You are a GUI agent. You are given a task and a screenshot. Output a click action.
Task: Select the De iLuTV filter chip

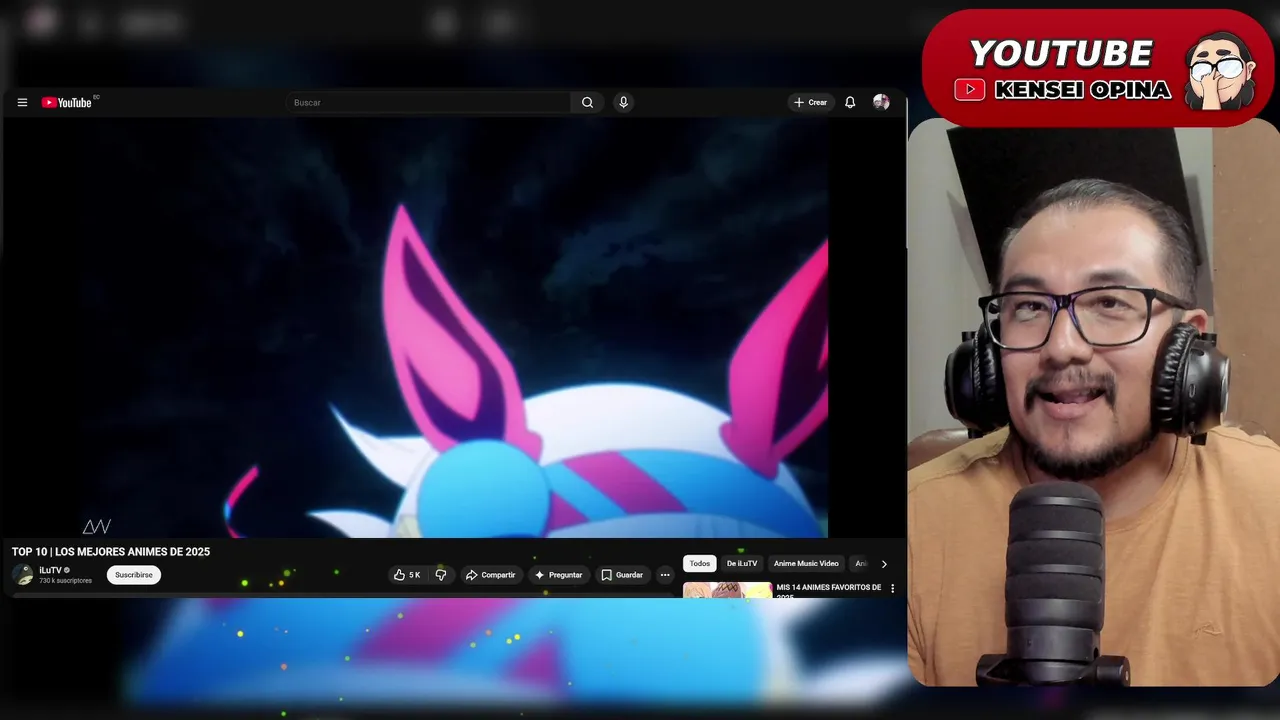point(742,564)
